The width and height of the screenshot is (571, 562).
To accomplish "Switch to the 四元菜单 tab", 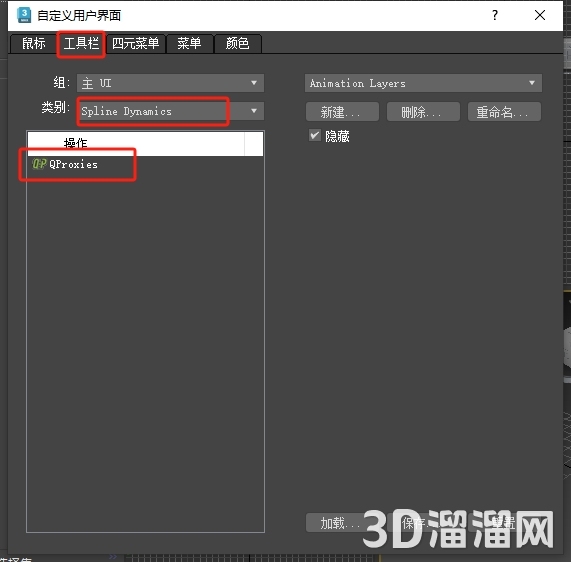I will click(x=135, y=44).
